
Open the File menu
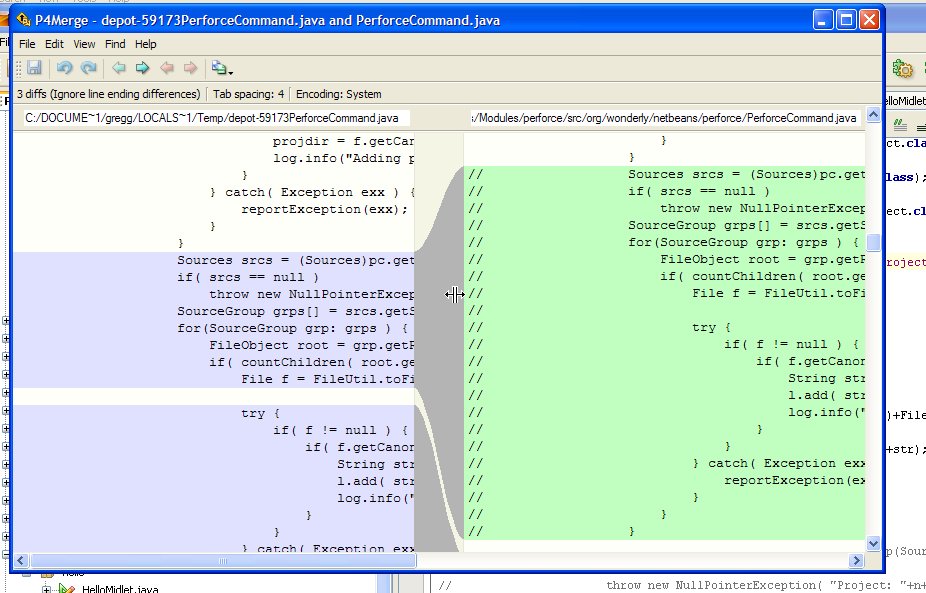pos(27,44)
